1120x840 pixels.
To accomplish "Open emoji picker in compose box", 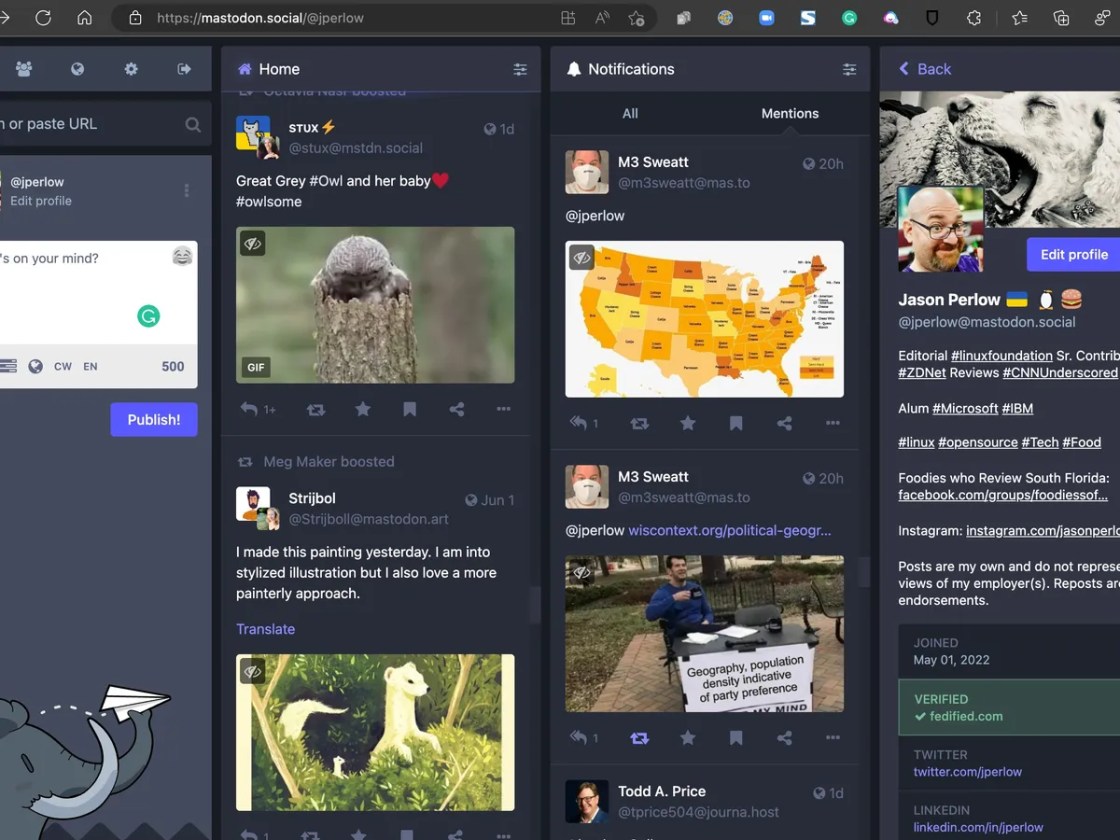I will [182, 256].
